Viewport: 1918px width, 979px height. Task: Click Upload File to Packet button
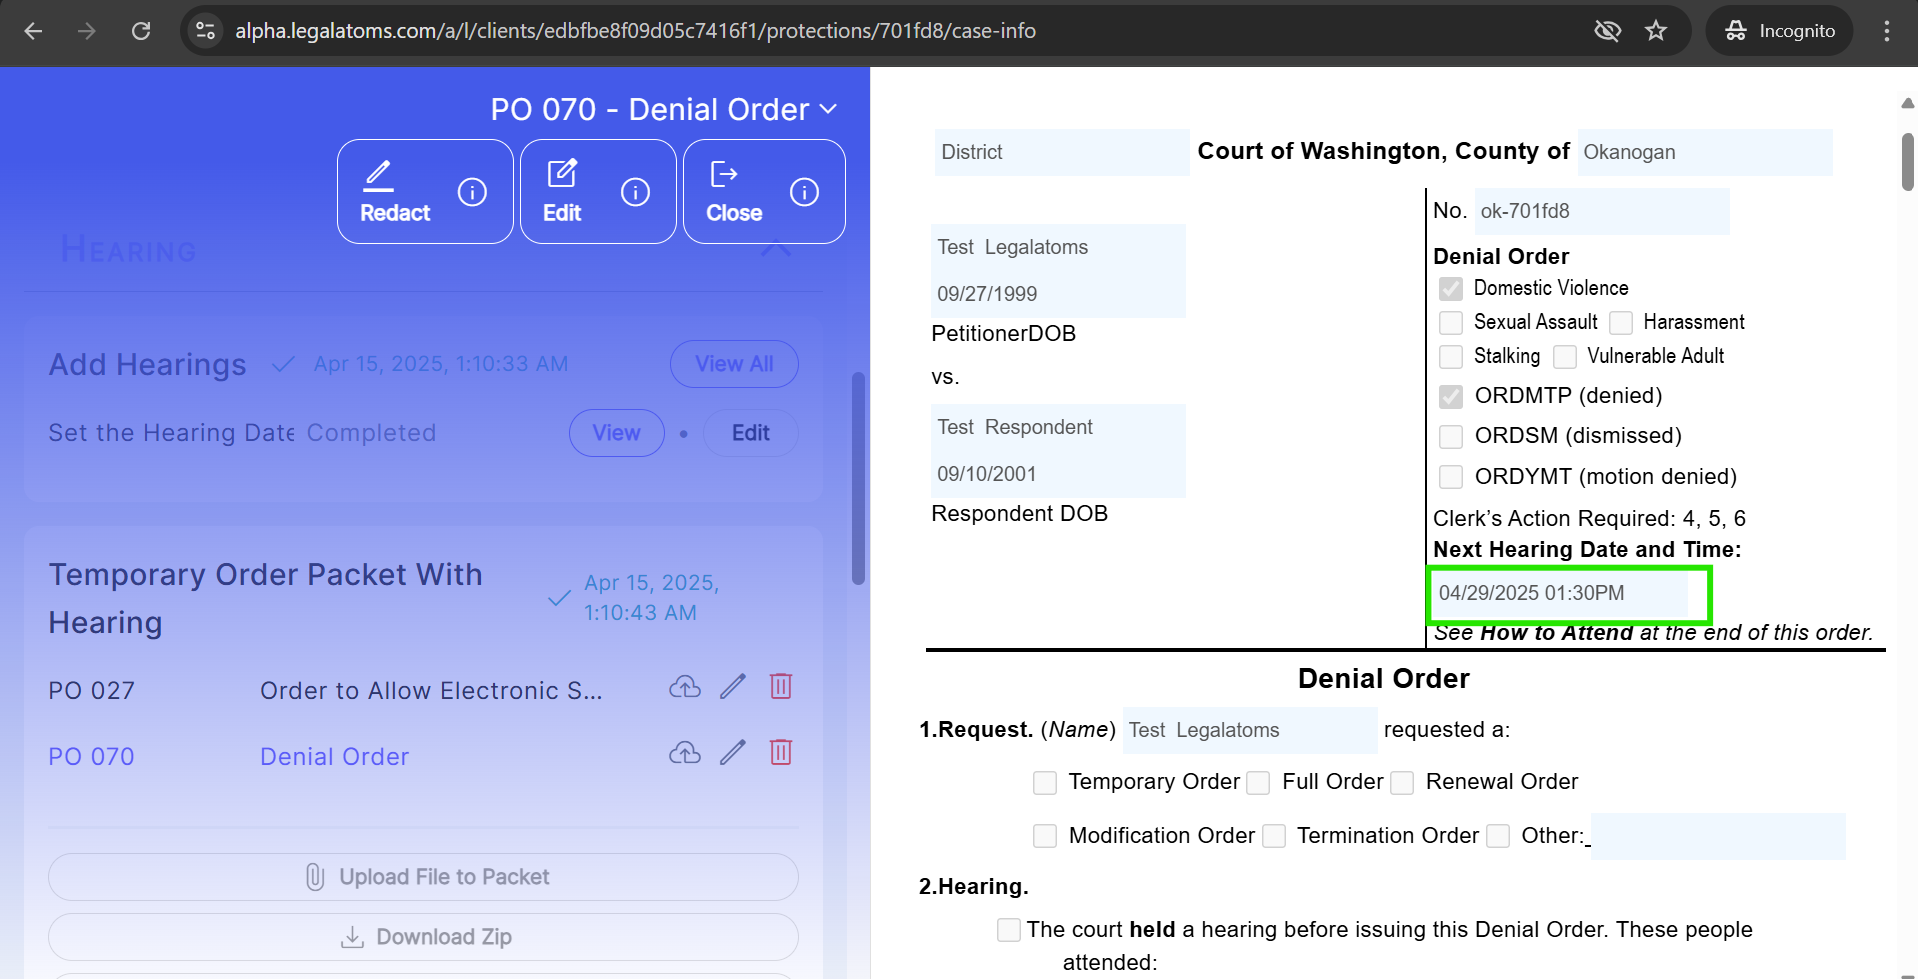point(423,877)
